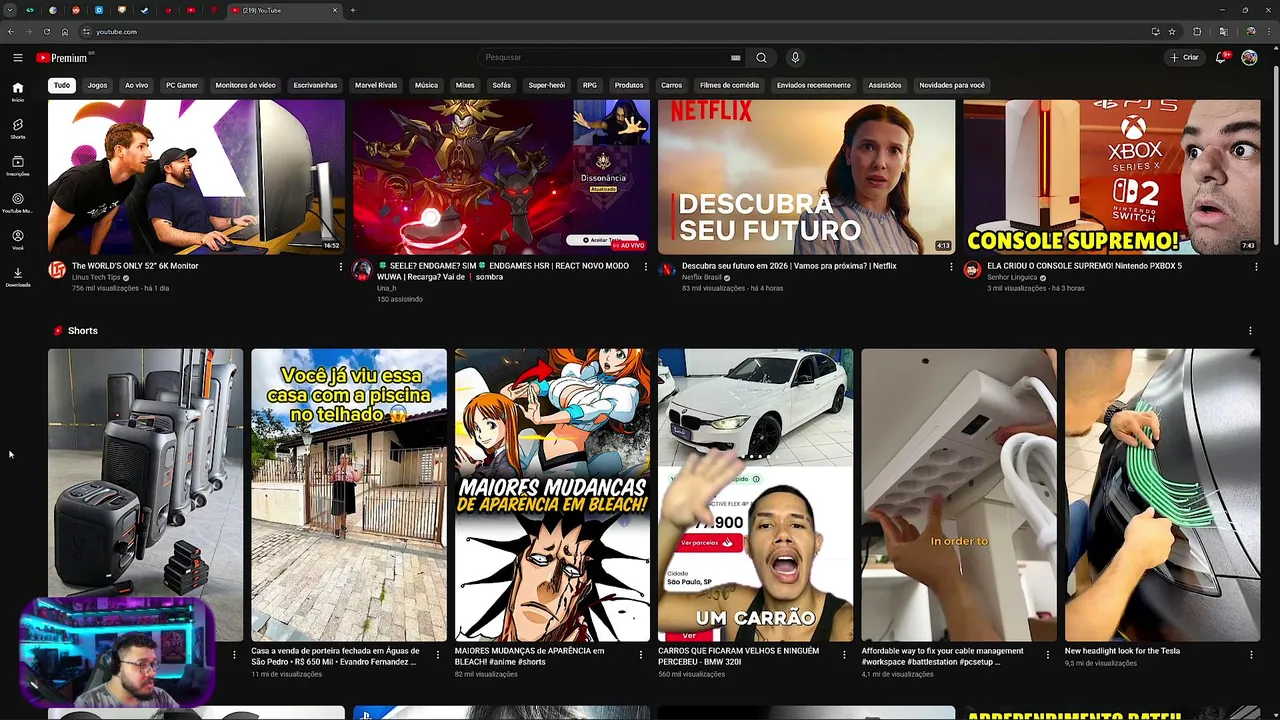Open Inscrições in the sidebar
Image resolution: width=1280 pixels, height=720 pixels.
(17, 166)
